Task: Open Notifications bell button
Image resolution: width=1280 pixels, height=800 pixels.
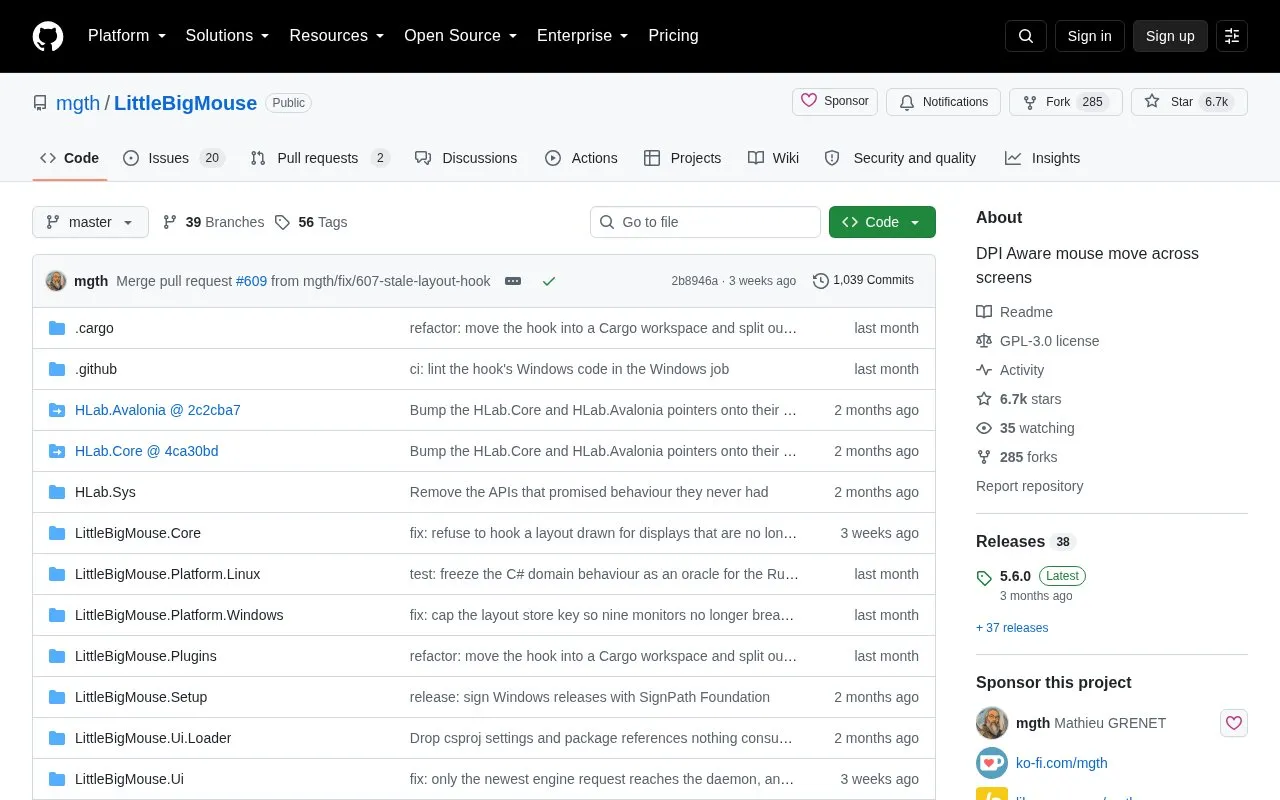Action: click(x=943, y=102)
